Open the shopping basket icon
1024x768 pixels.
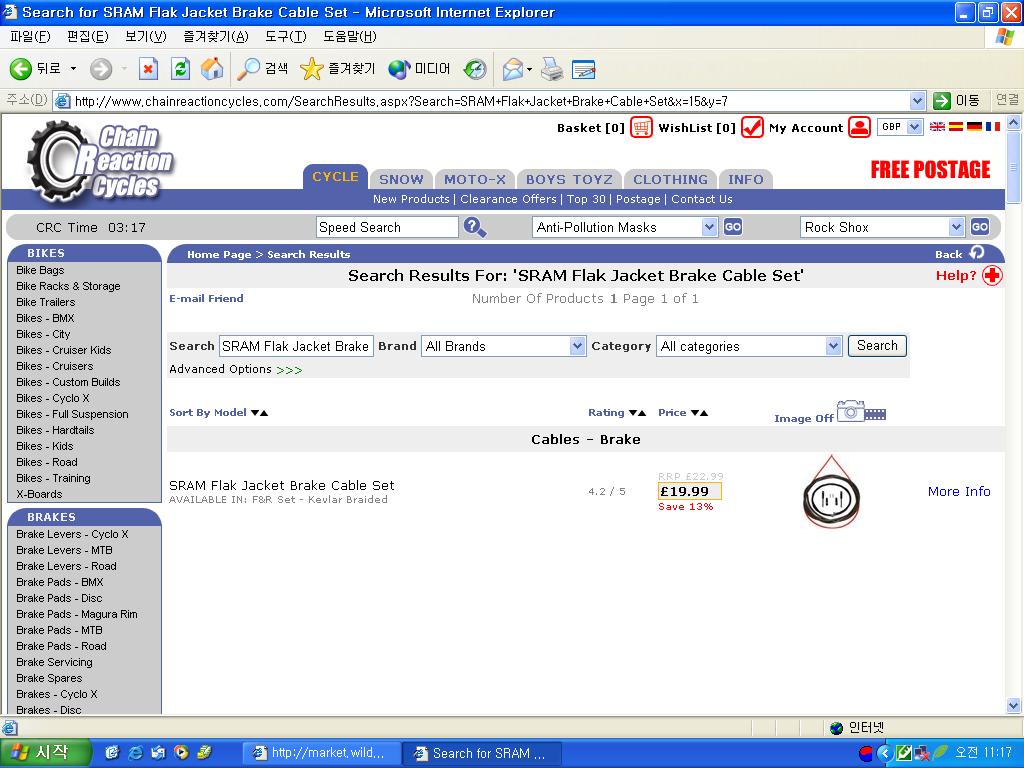click(641, 127)
